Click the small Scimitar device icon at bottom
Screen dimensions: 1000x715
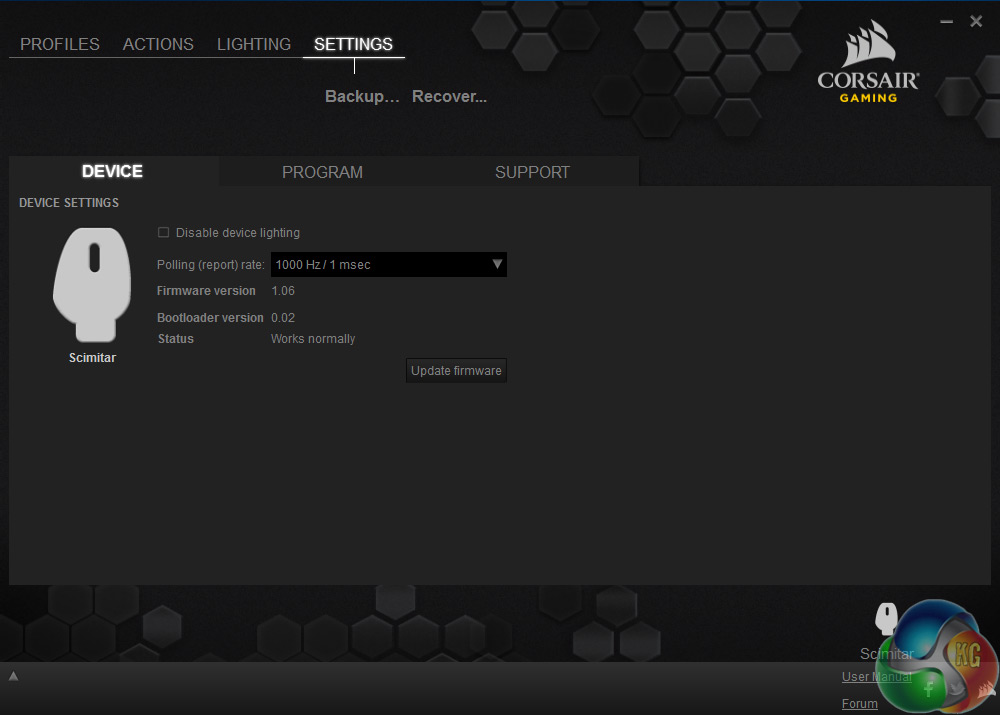pos(886,619)
